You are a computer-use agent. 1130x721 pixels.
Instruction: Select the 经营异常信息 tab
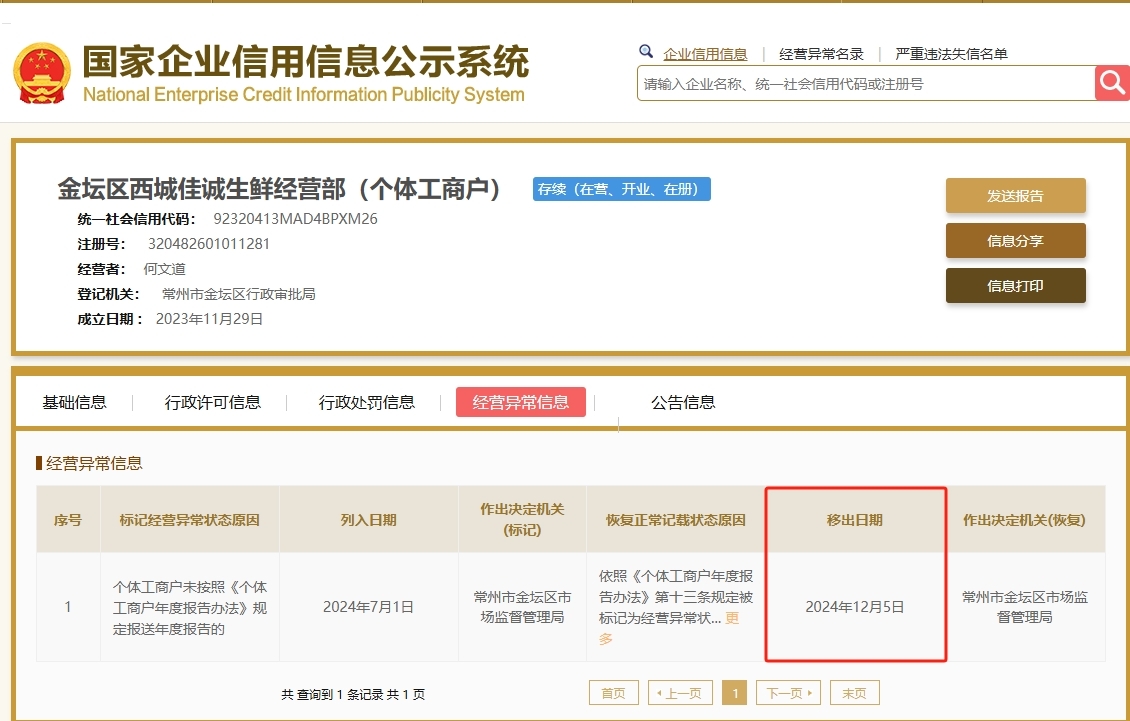click(520, 402)
